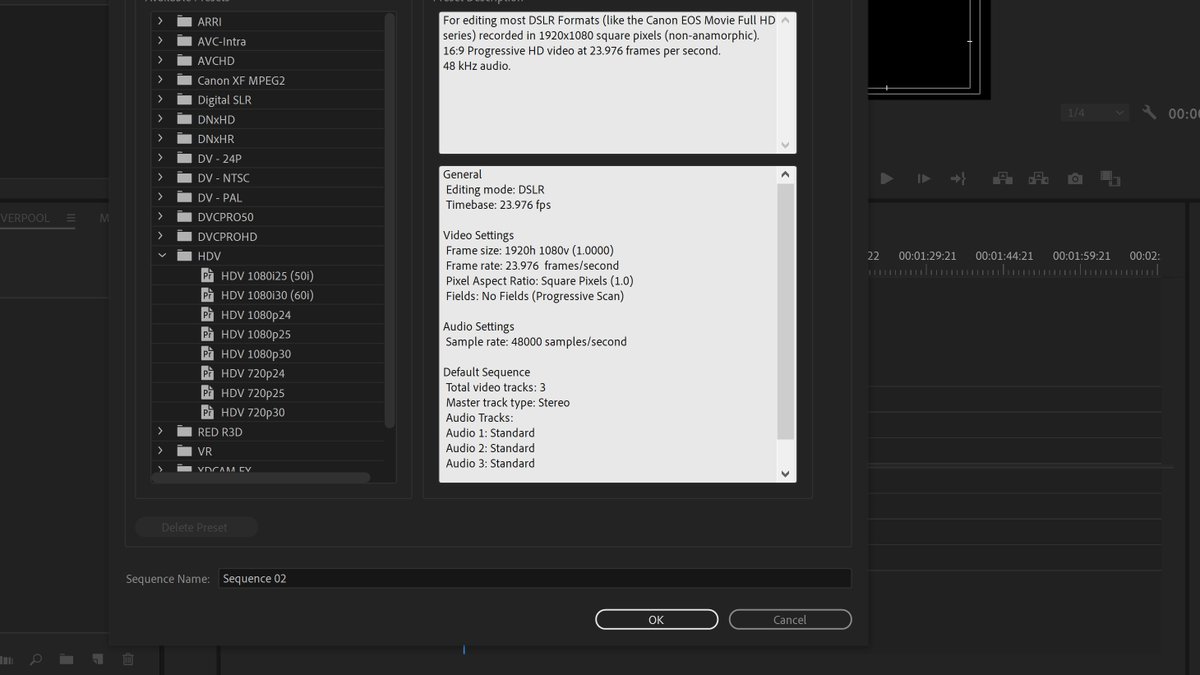Screen dimensions: 1200x675
Task: Click the 00:01:29:21 timeline ruler mark
Action: pyautogui.click(x=927, y=256)
